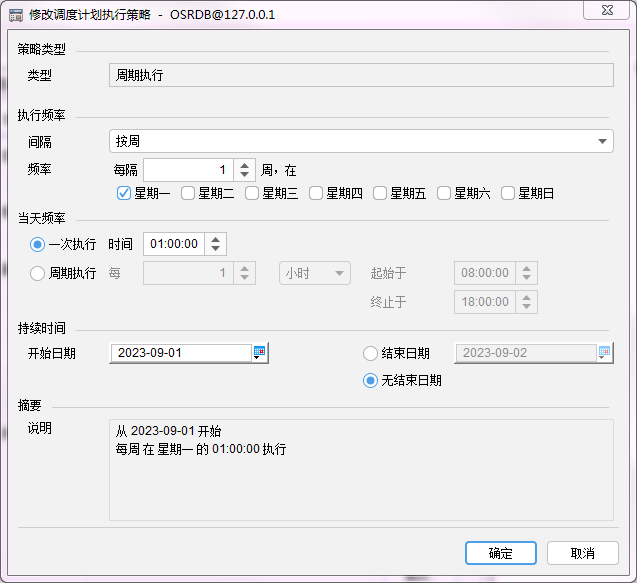Viewport: 637px width, 583px height.
Task: Toggle the 星期一 checkbox
Action: tap(124, 193)
